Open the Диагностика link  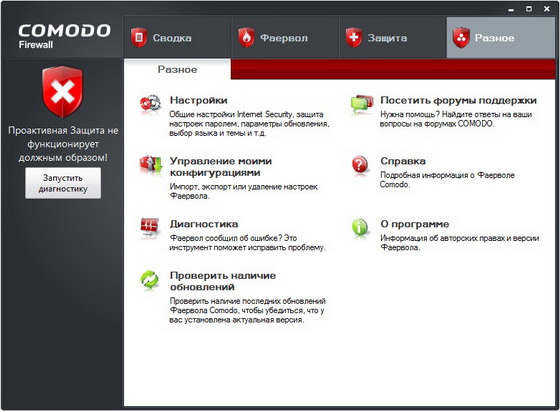click(204, 224)
